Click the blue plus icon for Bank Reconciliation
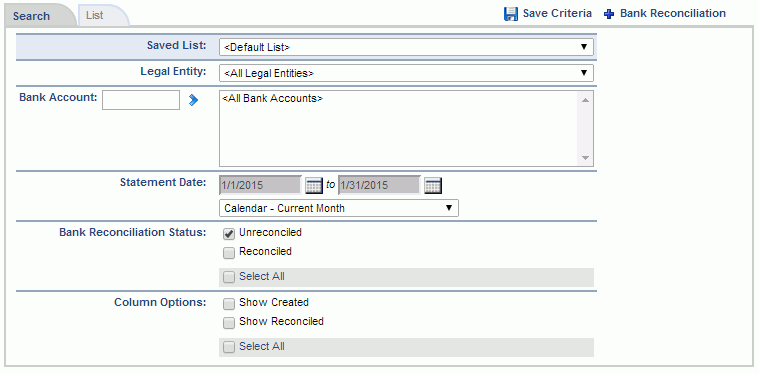759x373 pixels. click(x=609, y=14)
